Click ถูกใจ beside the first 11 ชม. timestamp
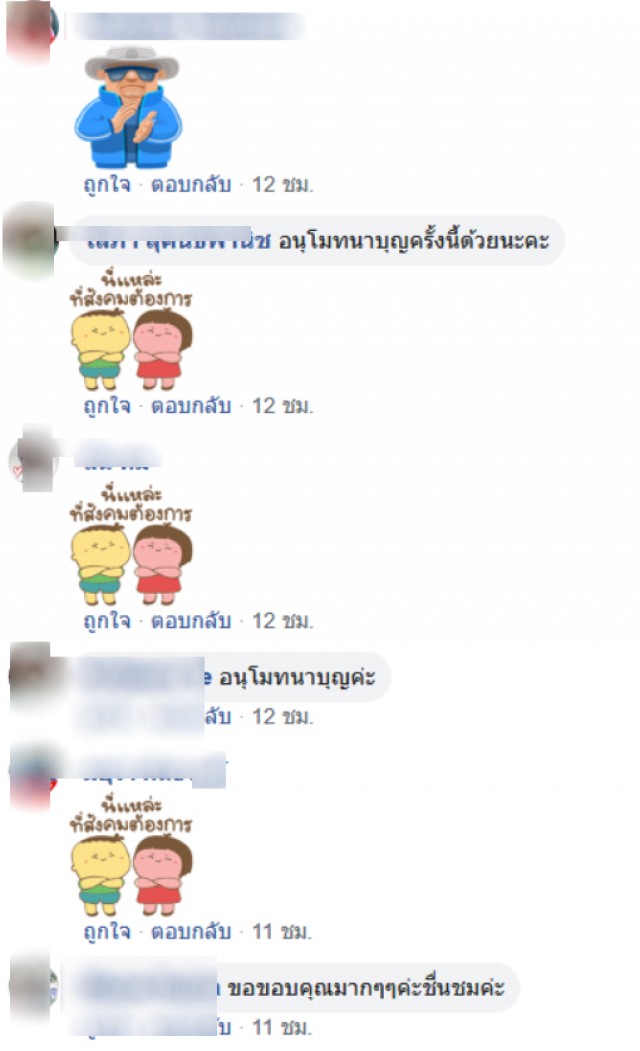 pos(107,932)
